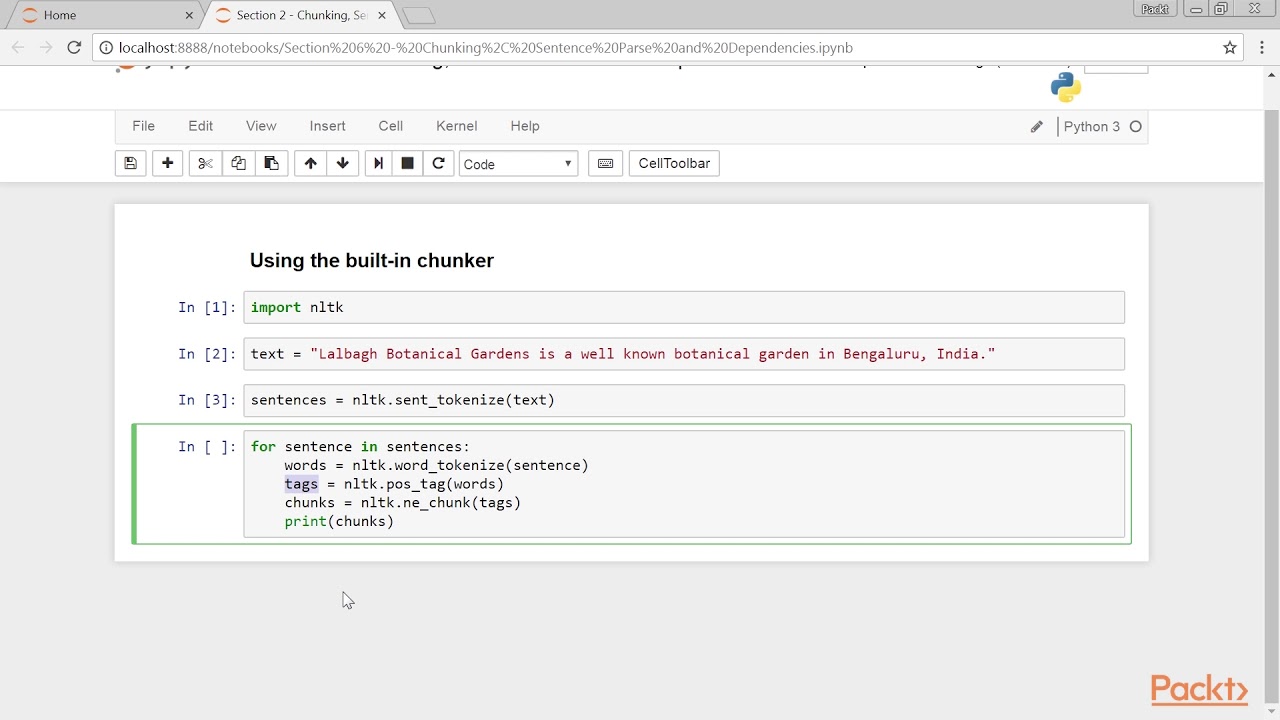Open the Cell menu
Viewport: 1280px width, 720px height.
coord(391,126)
